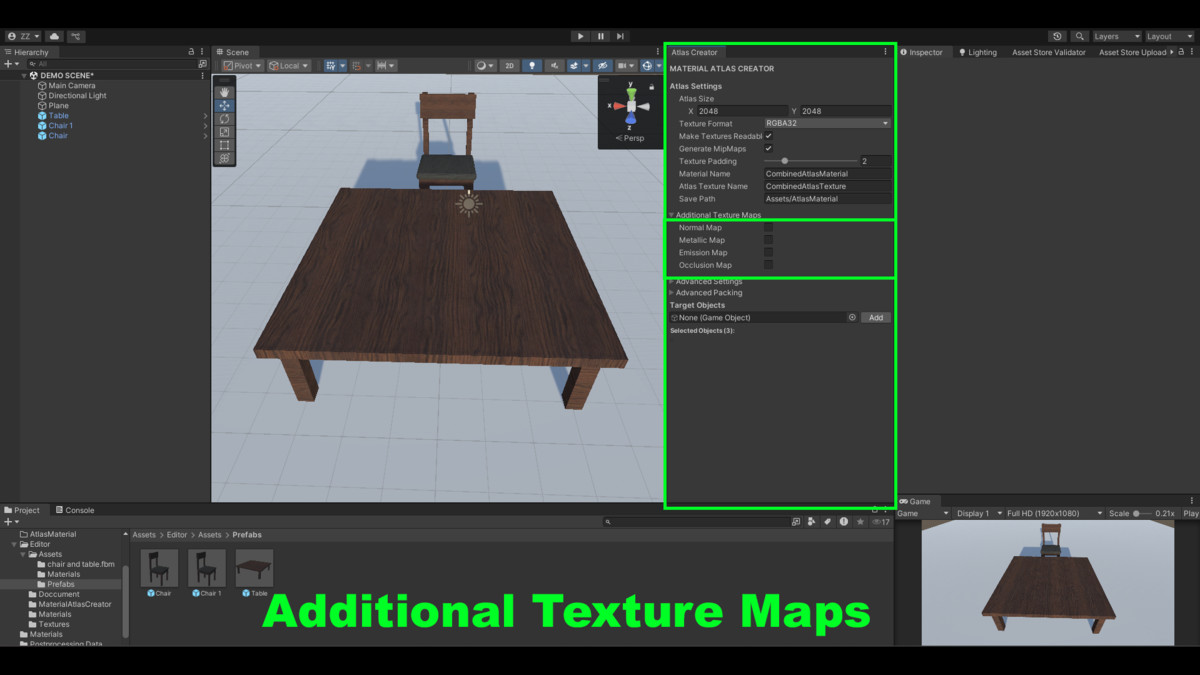Open favorites star icon in Project toolbar

(x=860, y=522)
